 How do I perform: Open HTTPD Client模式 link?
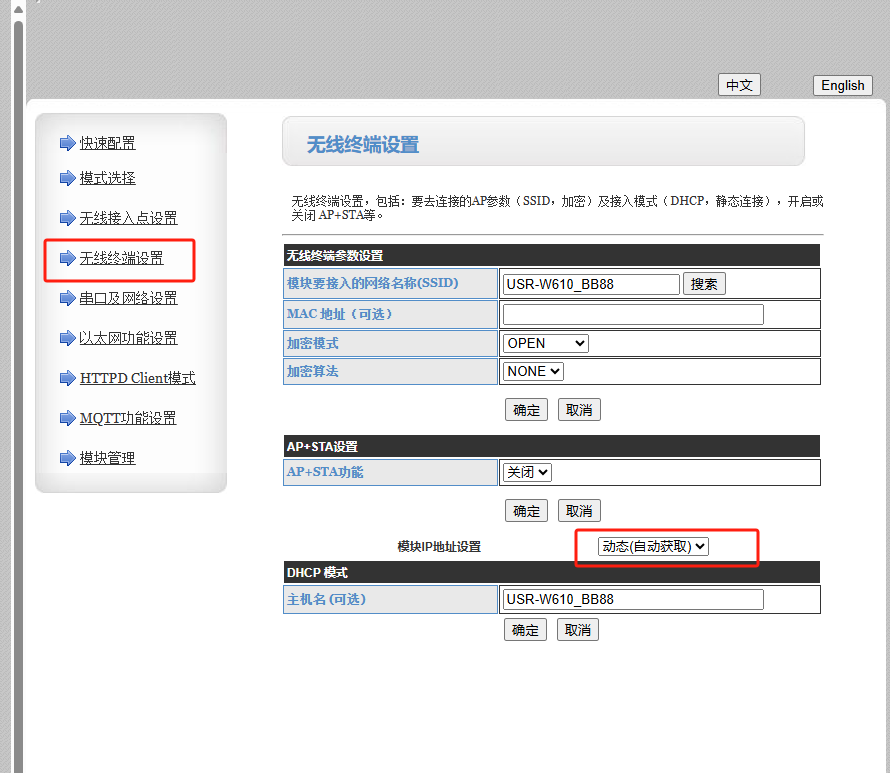[x=137, y=378]
